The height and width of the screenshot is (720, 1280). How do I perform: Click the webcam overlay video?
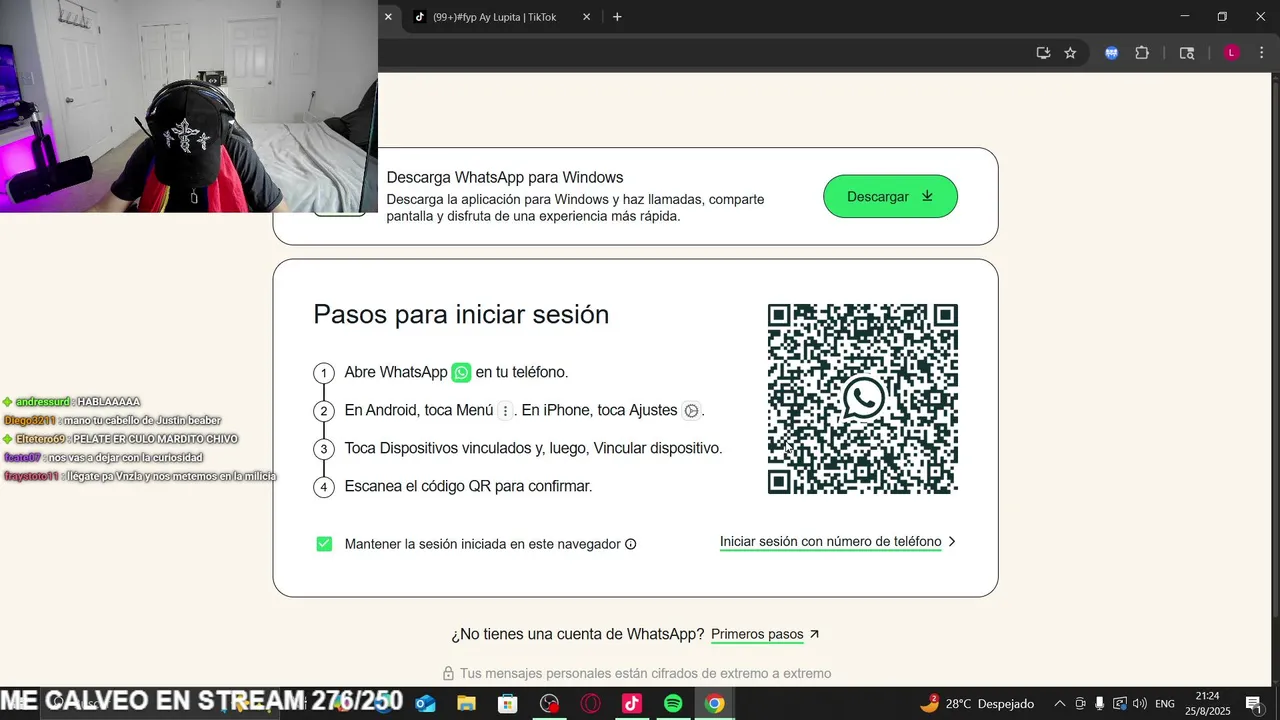pos(189,106)
